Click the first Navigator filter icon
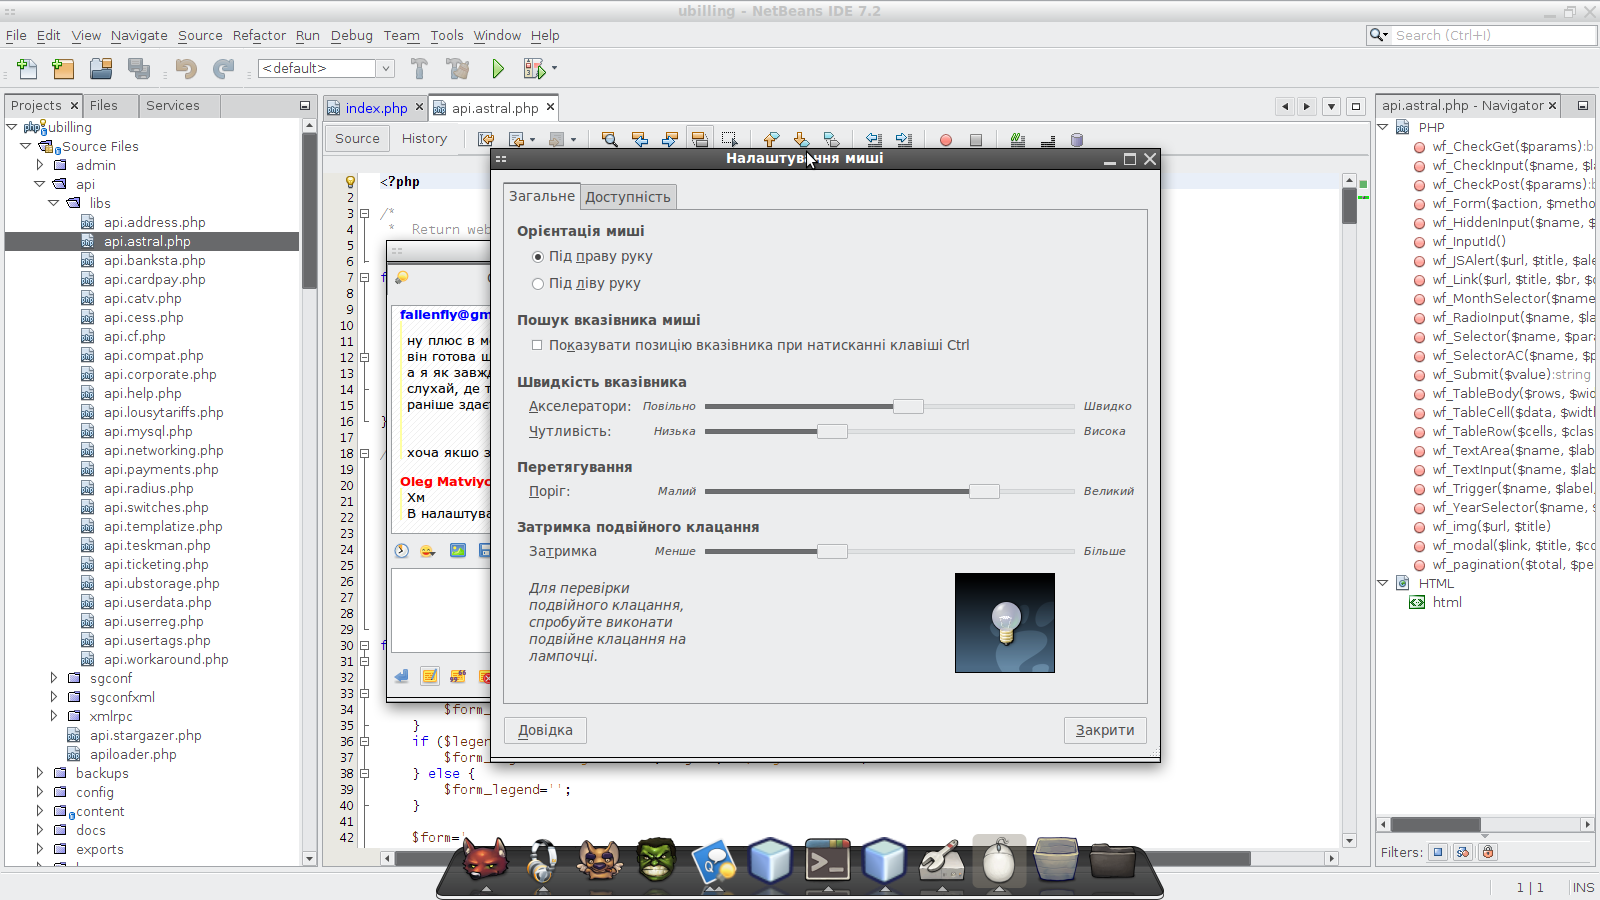Image resolution: width=1600 pixels, height=900 pixels. click(x=1438, y=852)
